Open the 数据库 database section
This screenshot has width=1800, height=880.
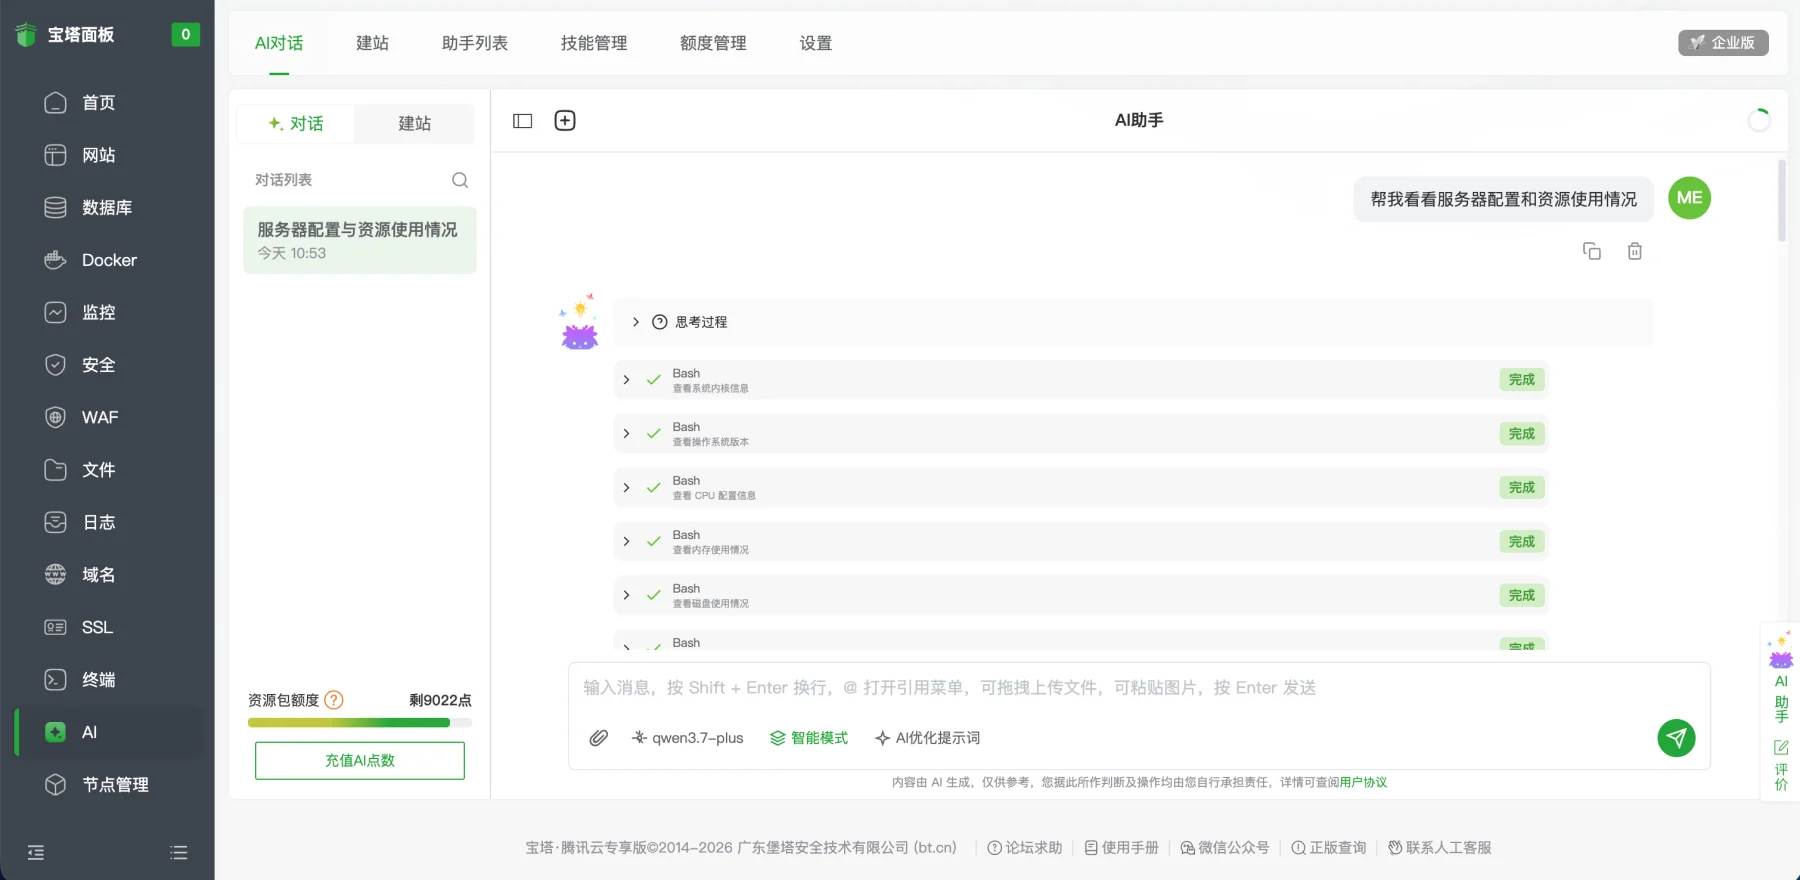(x=106, y=208)
